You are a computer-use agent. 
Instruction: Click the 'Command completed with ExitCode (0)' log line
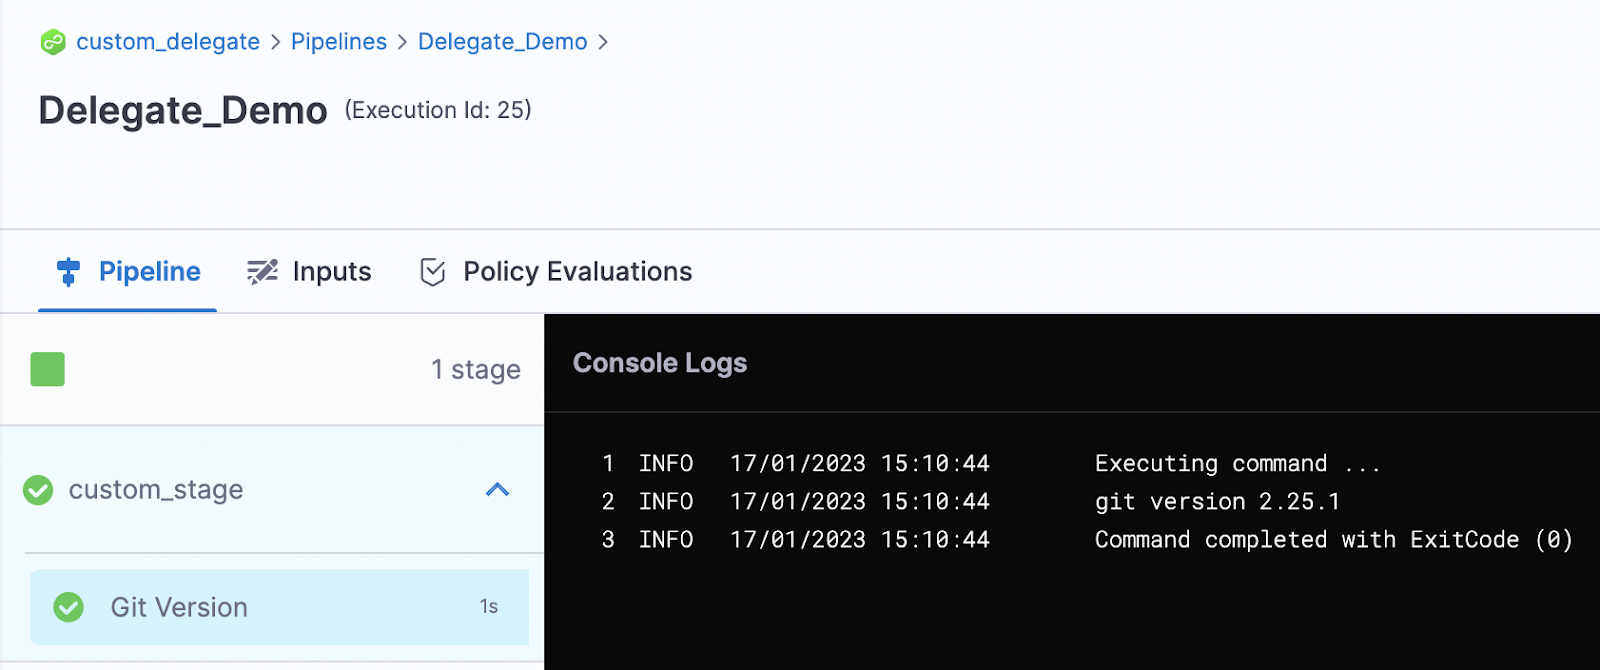(1332, 540)
